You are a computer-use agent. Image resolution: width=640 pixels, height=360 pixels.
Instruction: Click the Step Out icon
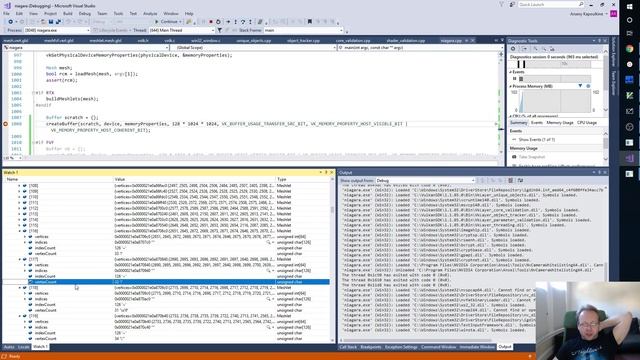pyautogui.click(x=250, y=22)
